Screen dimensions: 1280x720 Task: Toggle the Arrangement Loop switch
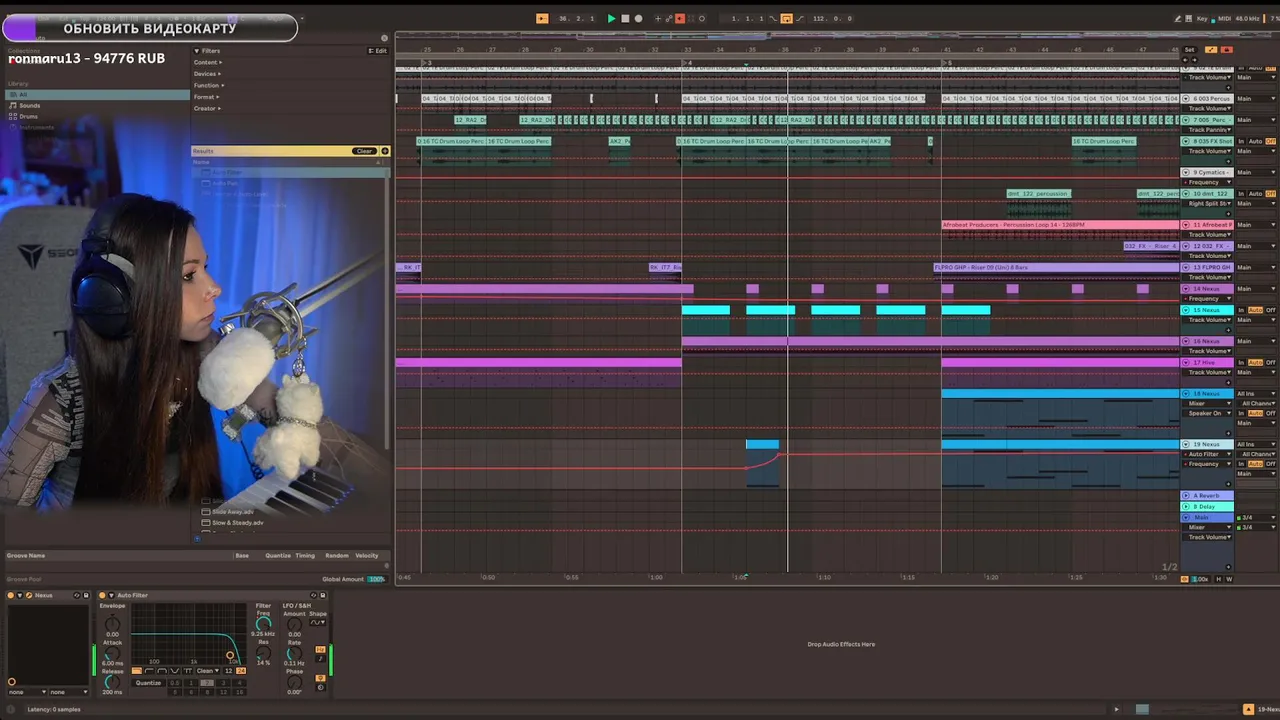tap(787, 18)
